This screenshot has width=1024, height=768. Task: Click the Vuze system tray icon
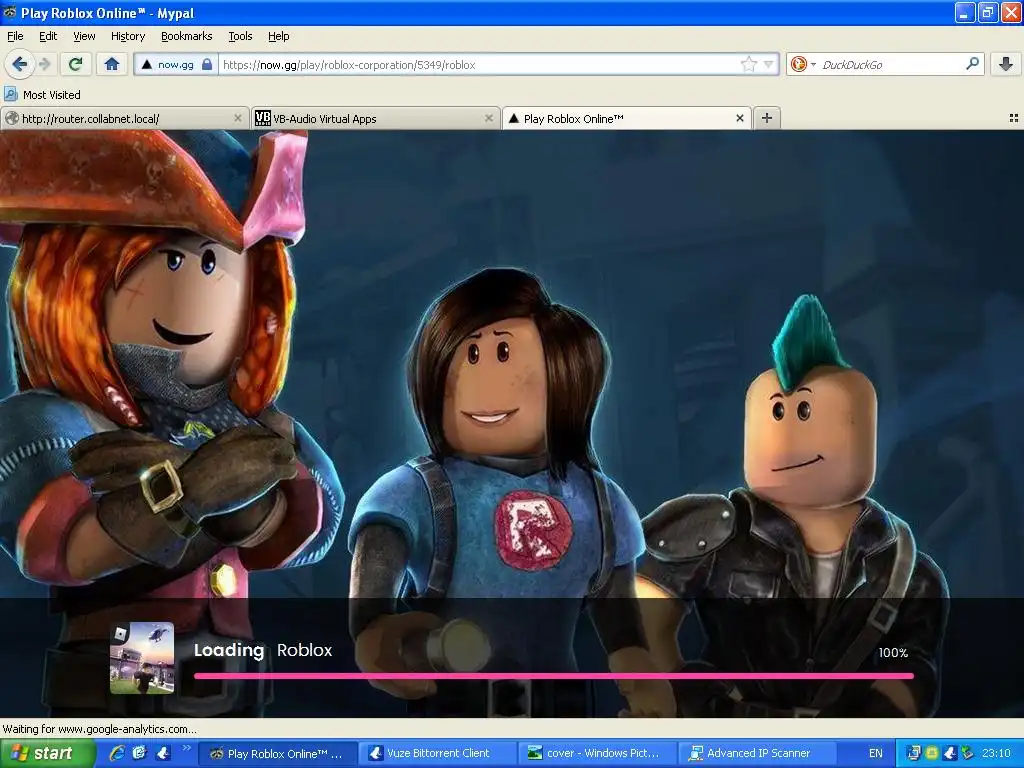coord(950,753)
